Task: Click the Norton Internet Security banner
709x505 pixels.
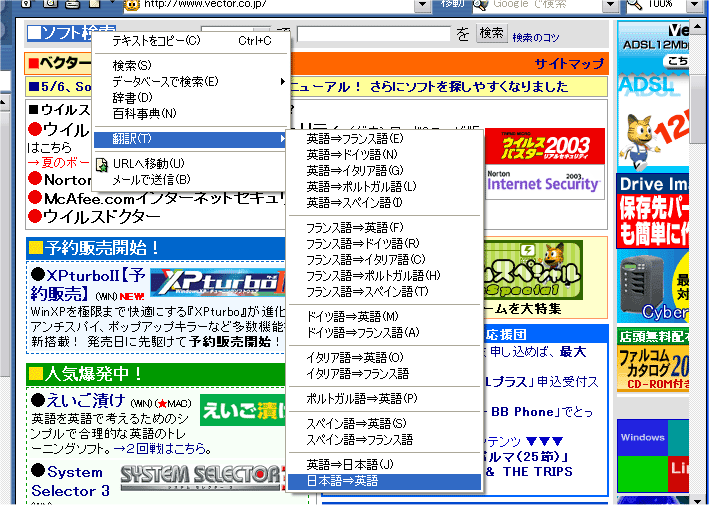Action: pyautogui.click(x=545, y=182)
